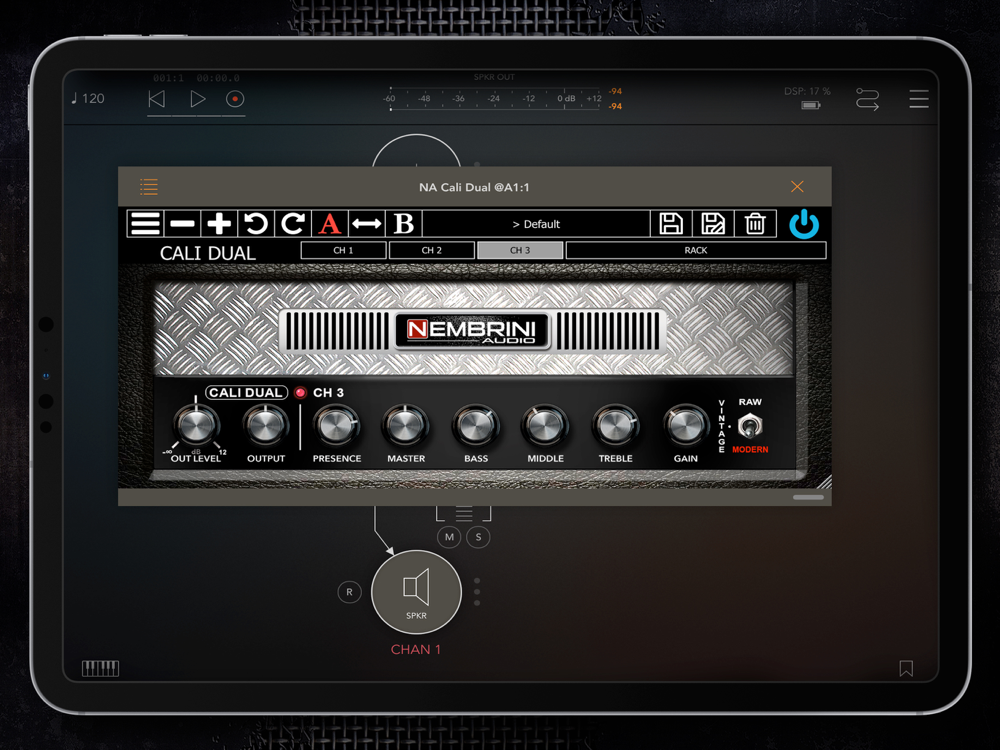Toggle the R record-arm button
1000x750 pixels.
coord(349,592)
